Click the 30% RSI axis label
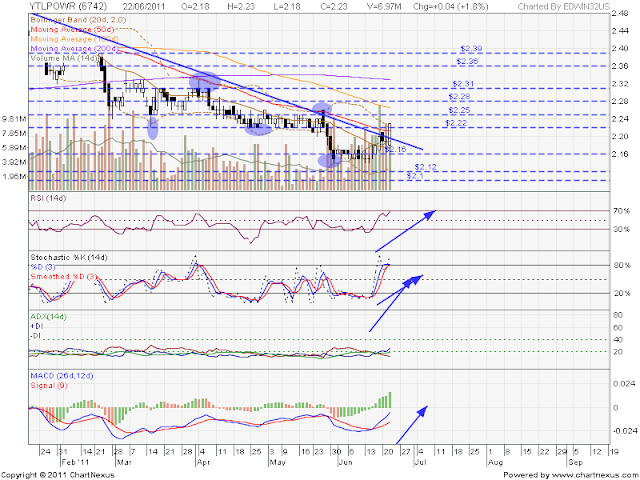This screenshot has width=640, height=480. point(622,229)
